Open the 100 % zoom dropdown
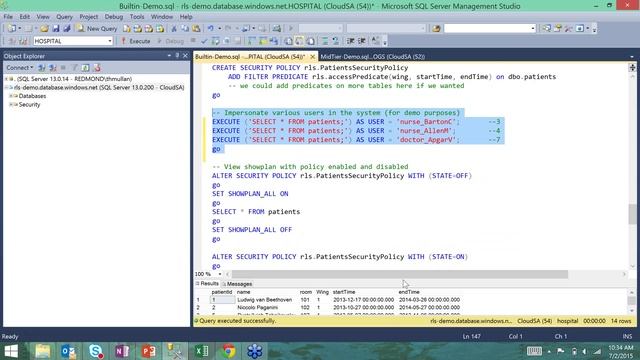This screenshot has width=640, height=360. tap(220, 274)
